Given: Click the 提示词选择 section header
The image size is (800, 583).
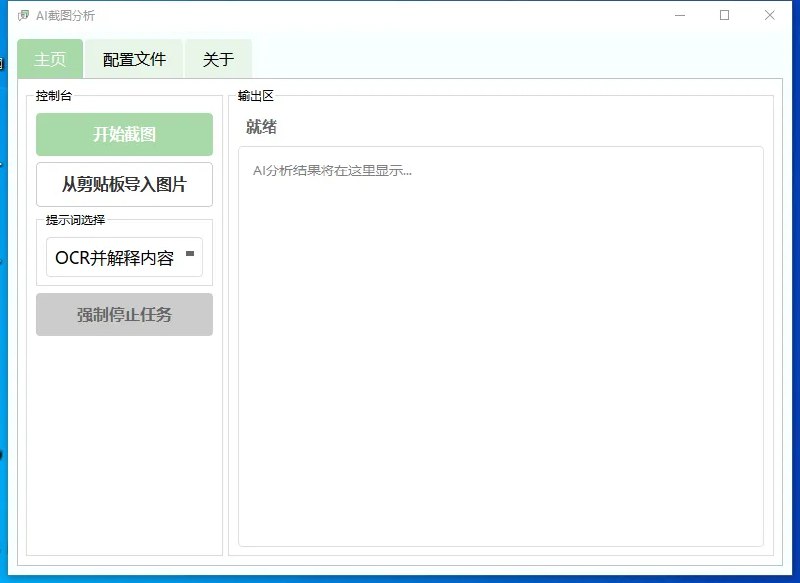Looking at the screenshot, I should point(74,220).
